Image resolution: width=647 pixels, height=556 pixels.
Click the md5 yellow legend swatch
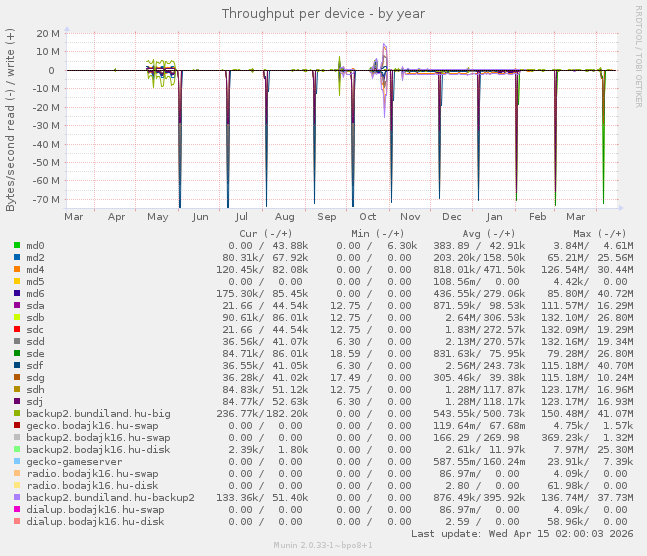(x=17, y=281)
